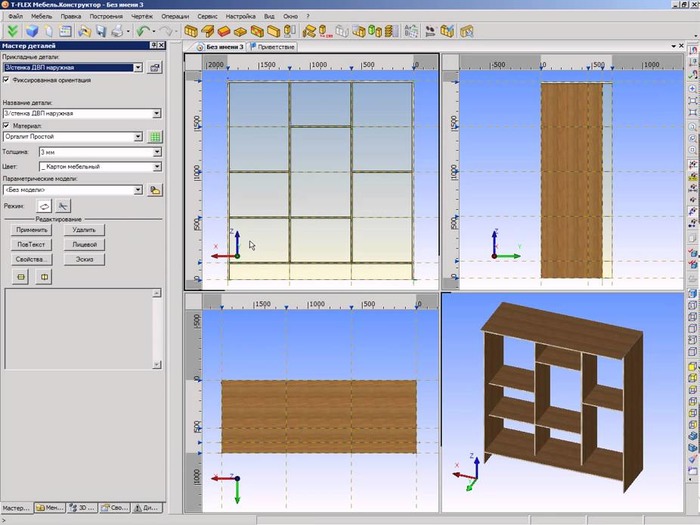Click the Лицевой button
Viewport: 700px width, 525px height.
point(84,245)
